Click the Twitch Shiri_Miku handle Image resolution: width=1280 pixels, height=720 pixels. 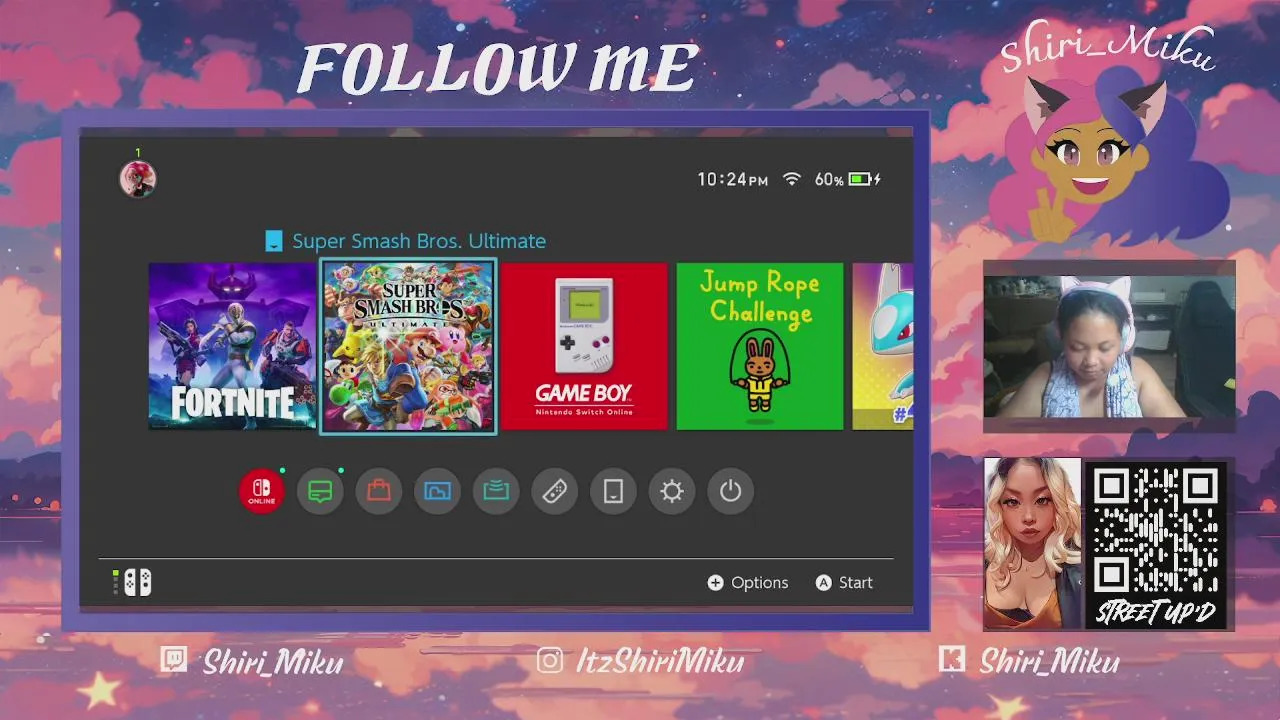coord(273,662)
